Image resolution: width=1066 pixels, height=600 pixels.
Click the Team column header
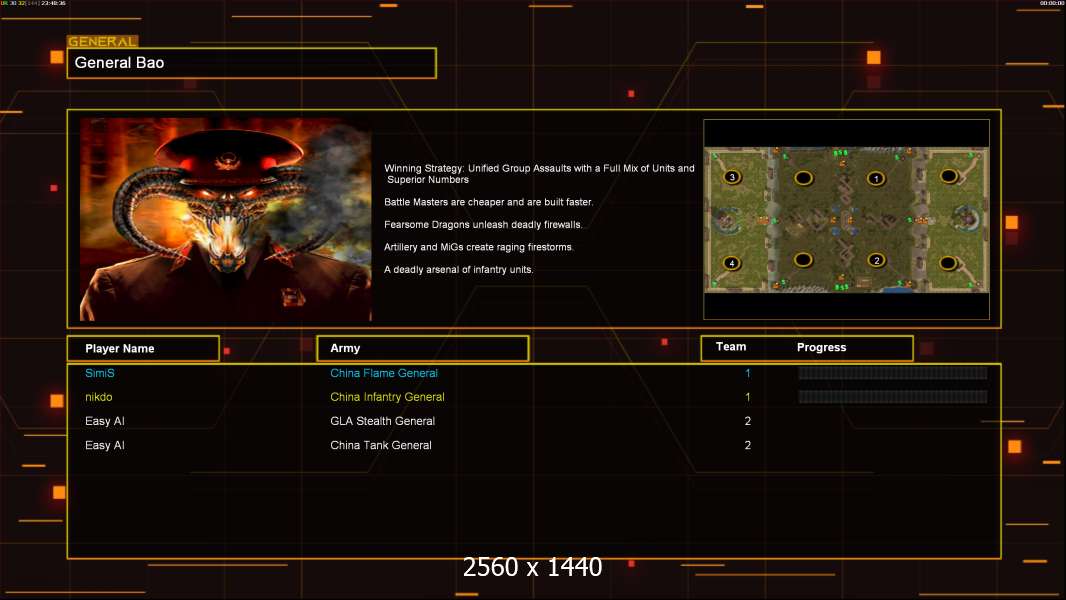click(731, 347)
